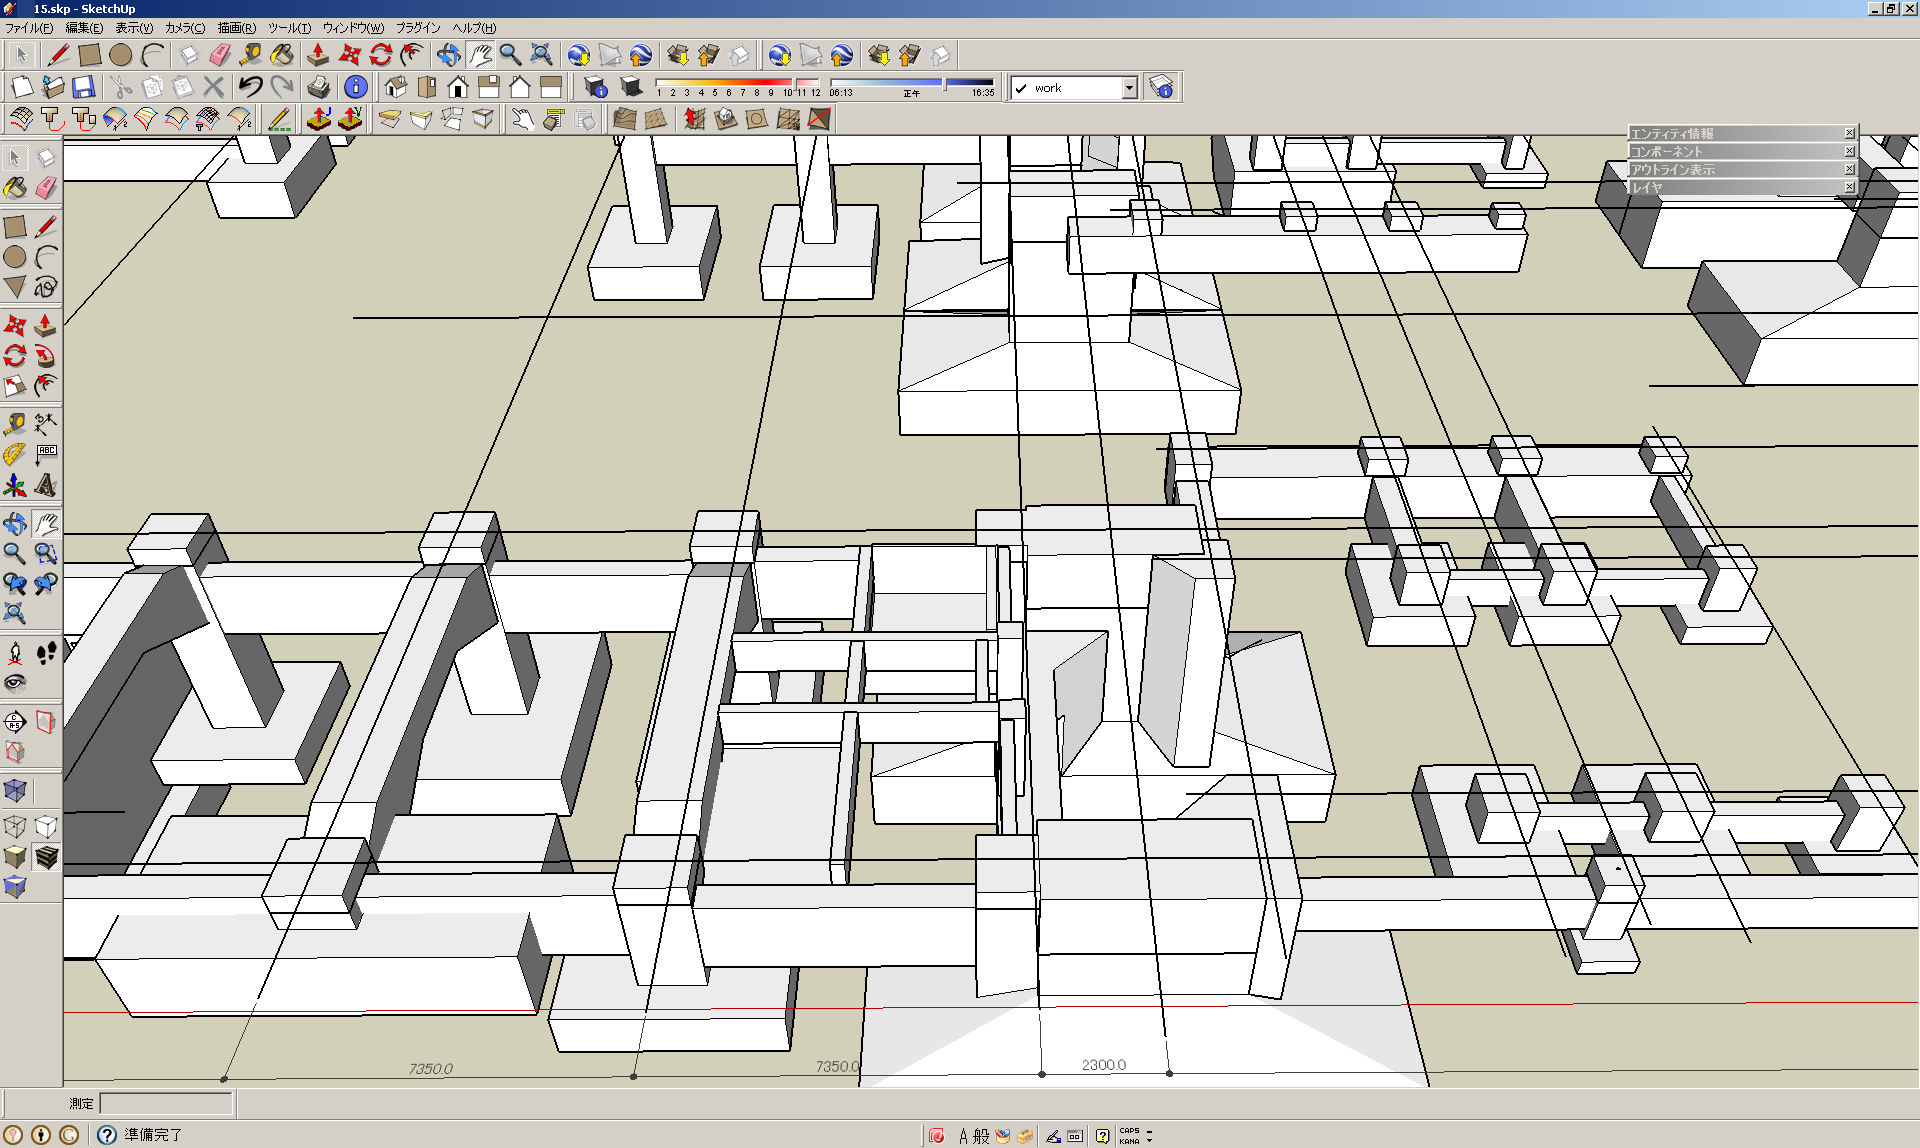Click the Zoom Extents icon in the top toolbar
Screen dimensions: 1920x1148
coord(541,55)
